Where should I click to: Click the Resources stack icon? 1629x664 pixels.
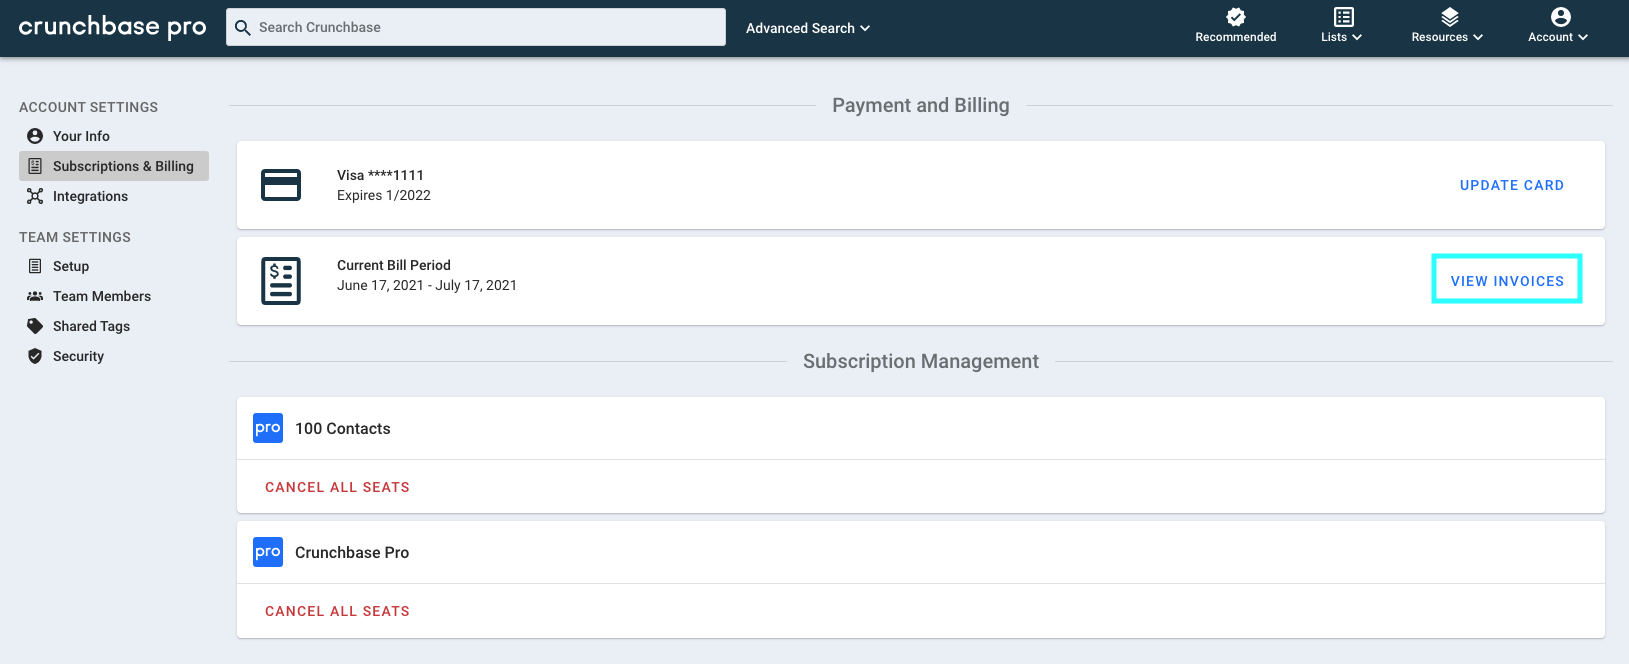pos(1450,17)
